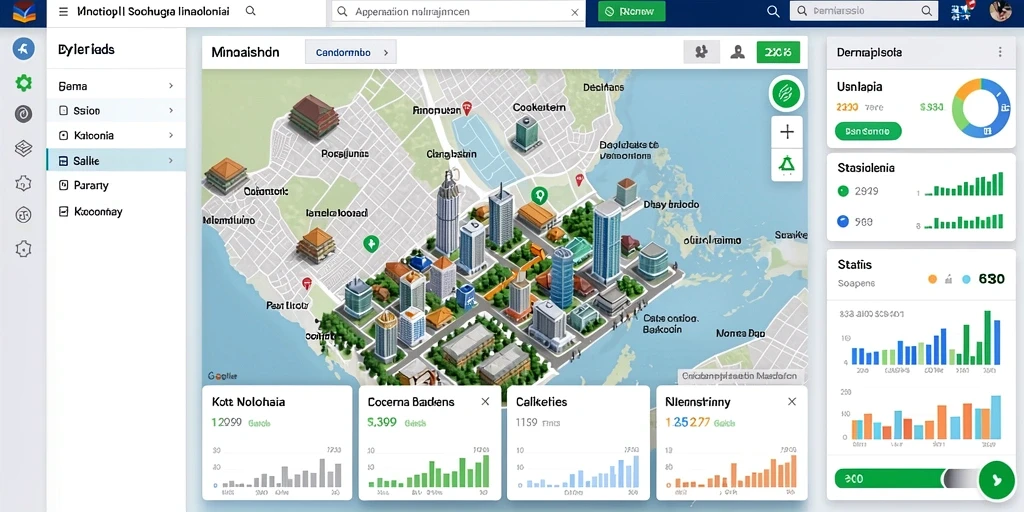Expand the Bema menu chevron
This screenshot has height=512, width=1024.
point(170,86)
